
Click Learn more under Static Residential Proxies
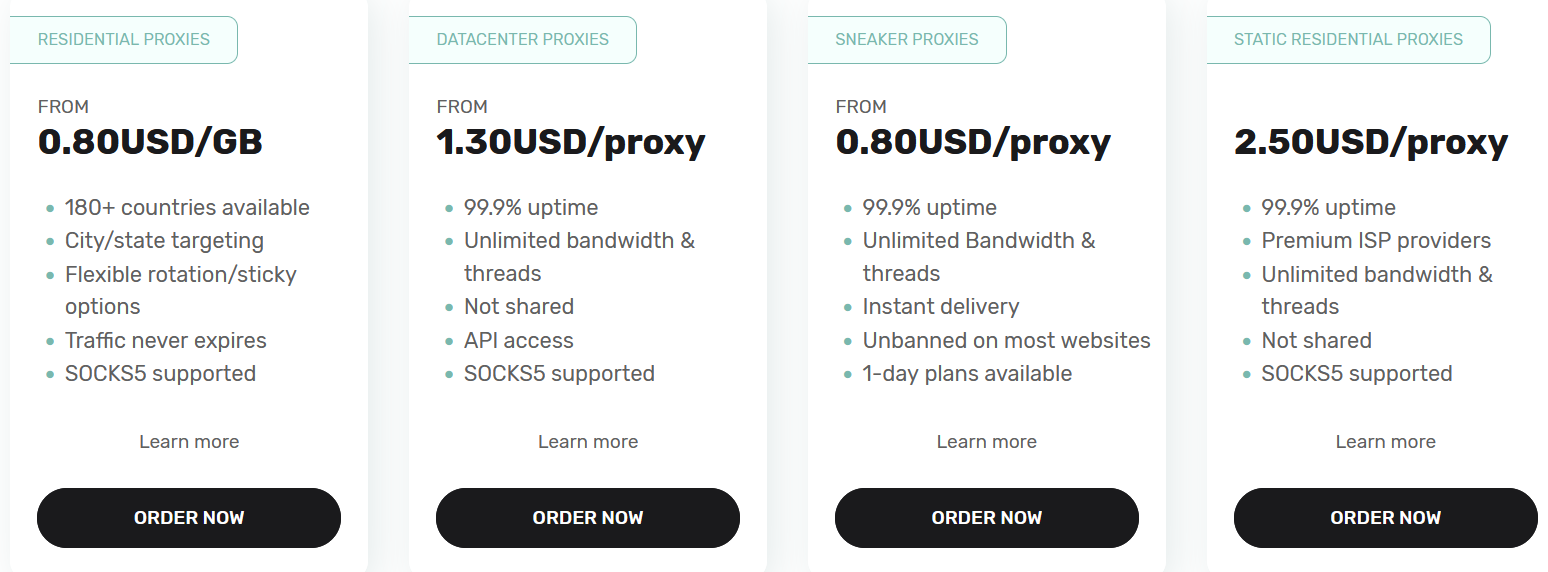click(x=1386, y=442)
